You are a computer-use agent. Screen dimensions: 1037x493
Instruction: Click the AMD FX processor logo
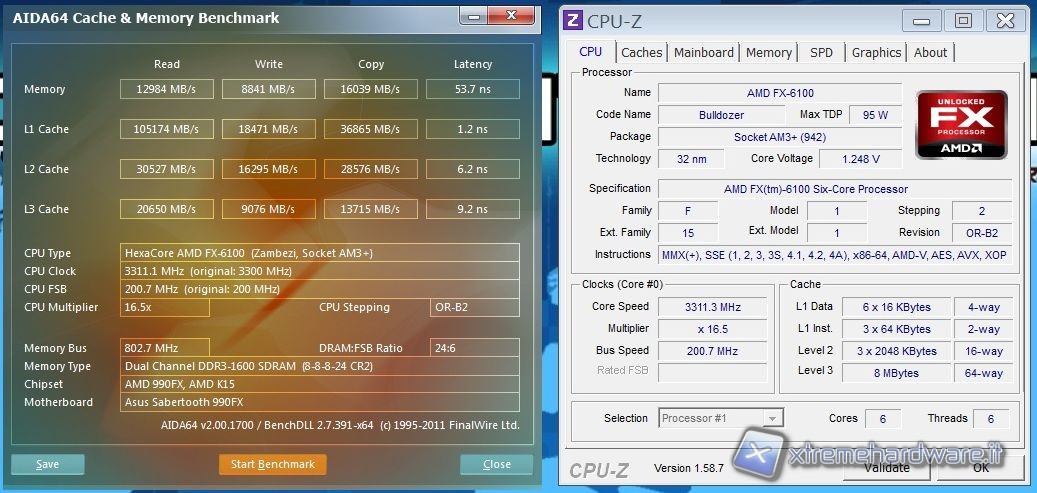coord(961,124)
